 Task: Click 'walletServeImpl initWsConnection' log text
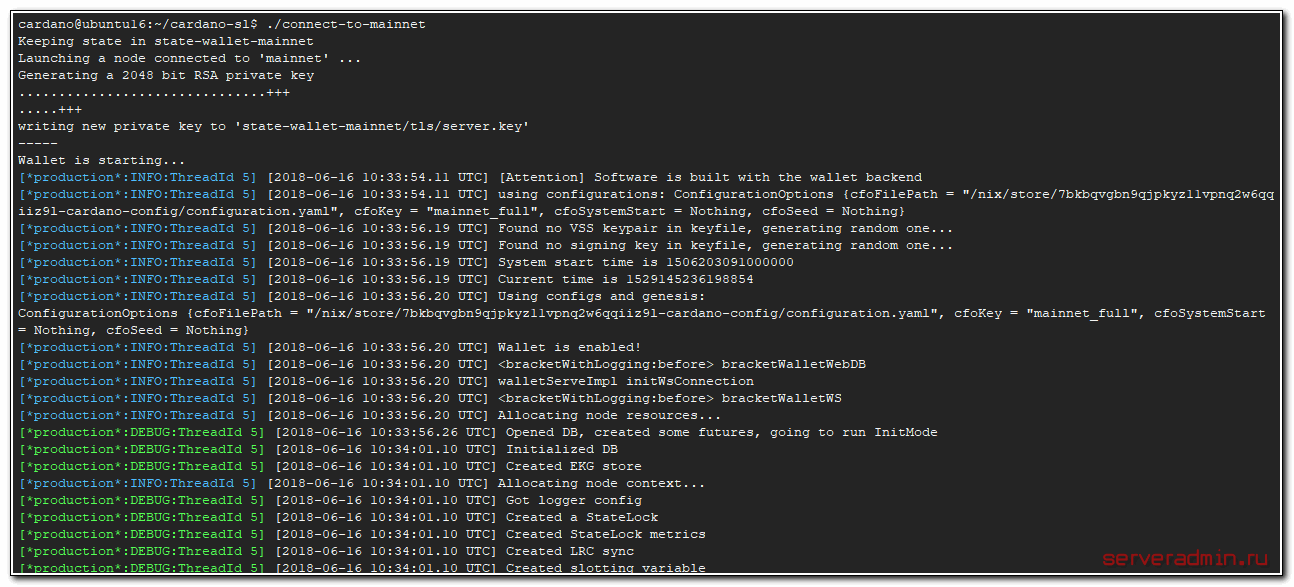[625, 381]
